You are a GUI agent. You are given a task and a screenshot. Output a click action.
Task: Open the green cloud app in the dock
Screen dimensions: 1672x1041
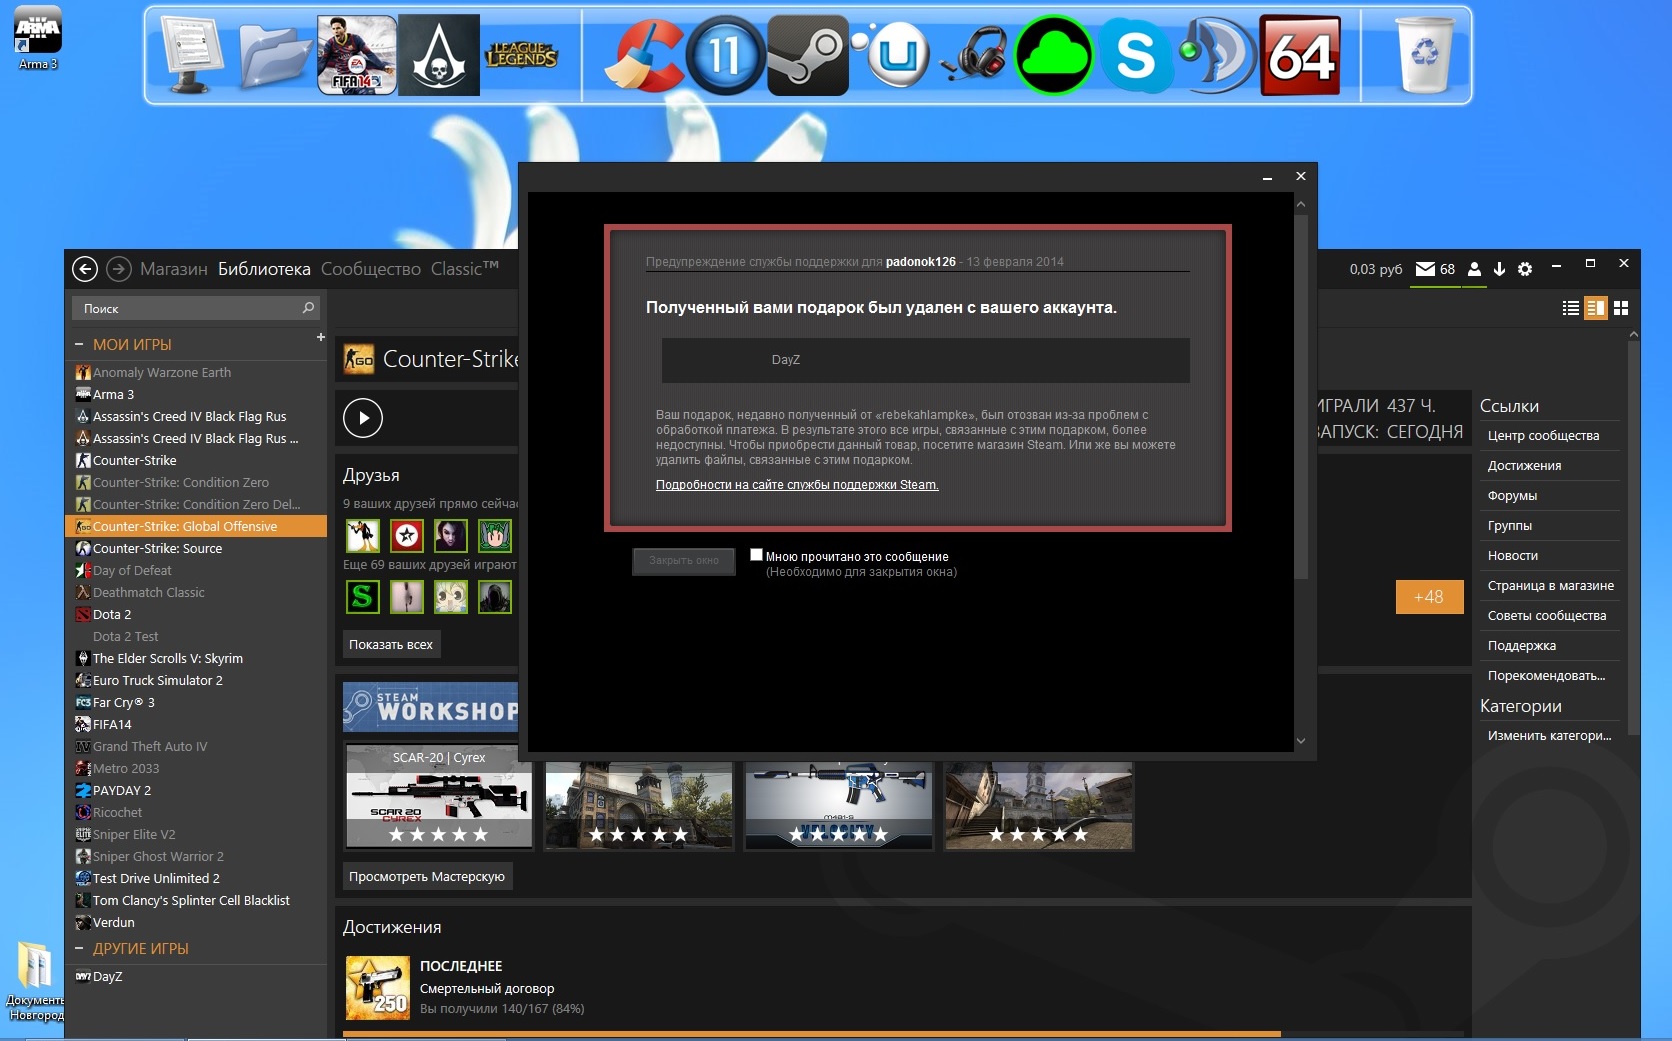tap(1054, 55)
